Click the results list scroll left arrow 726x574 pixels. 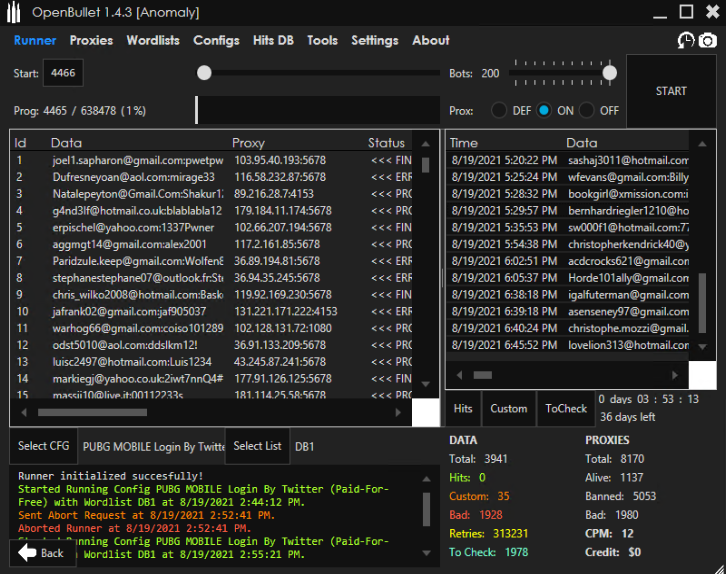(x=459, y=375)
